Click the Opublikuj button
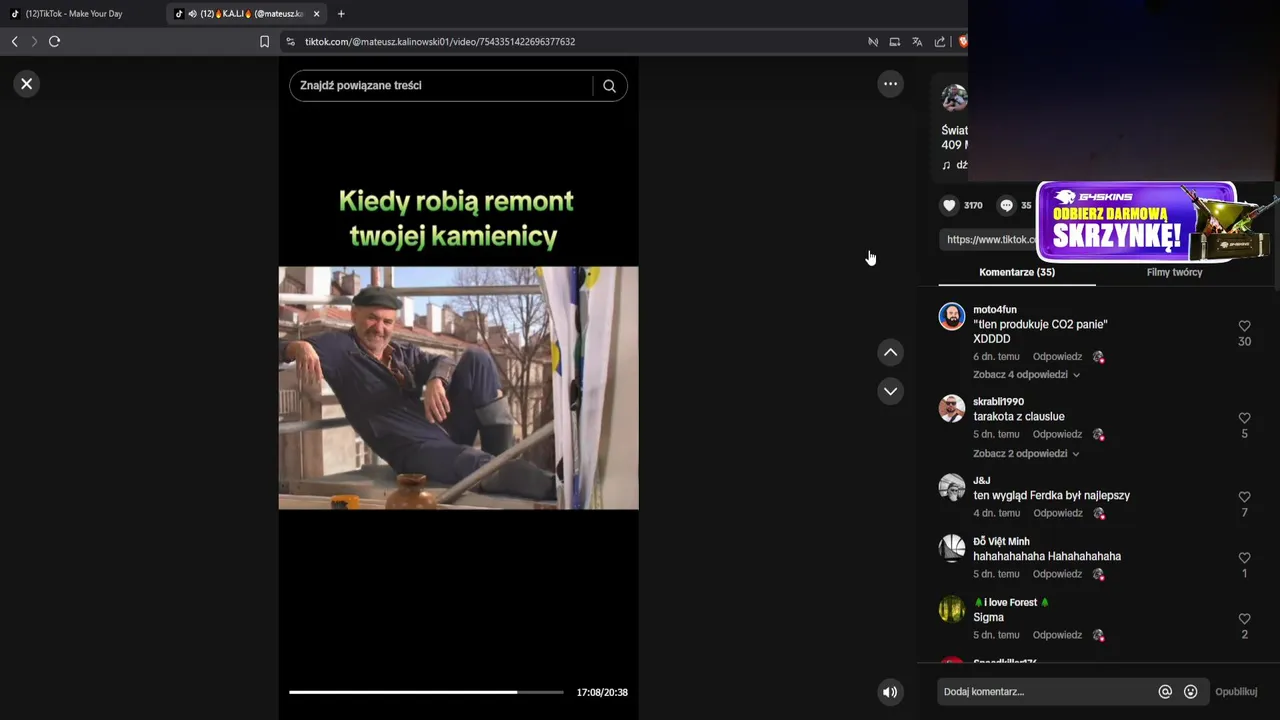 coord(1236,692)
